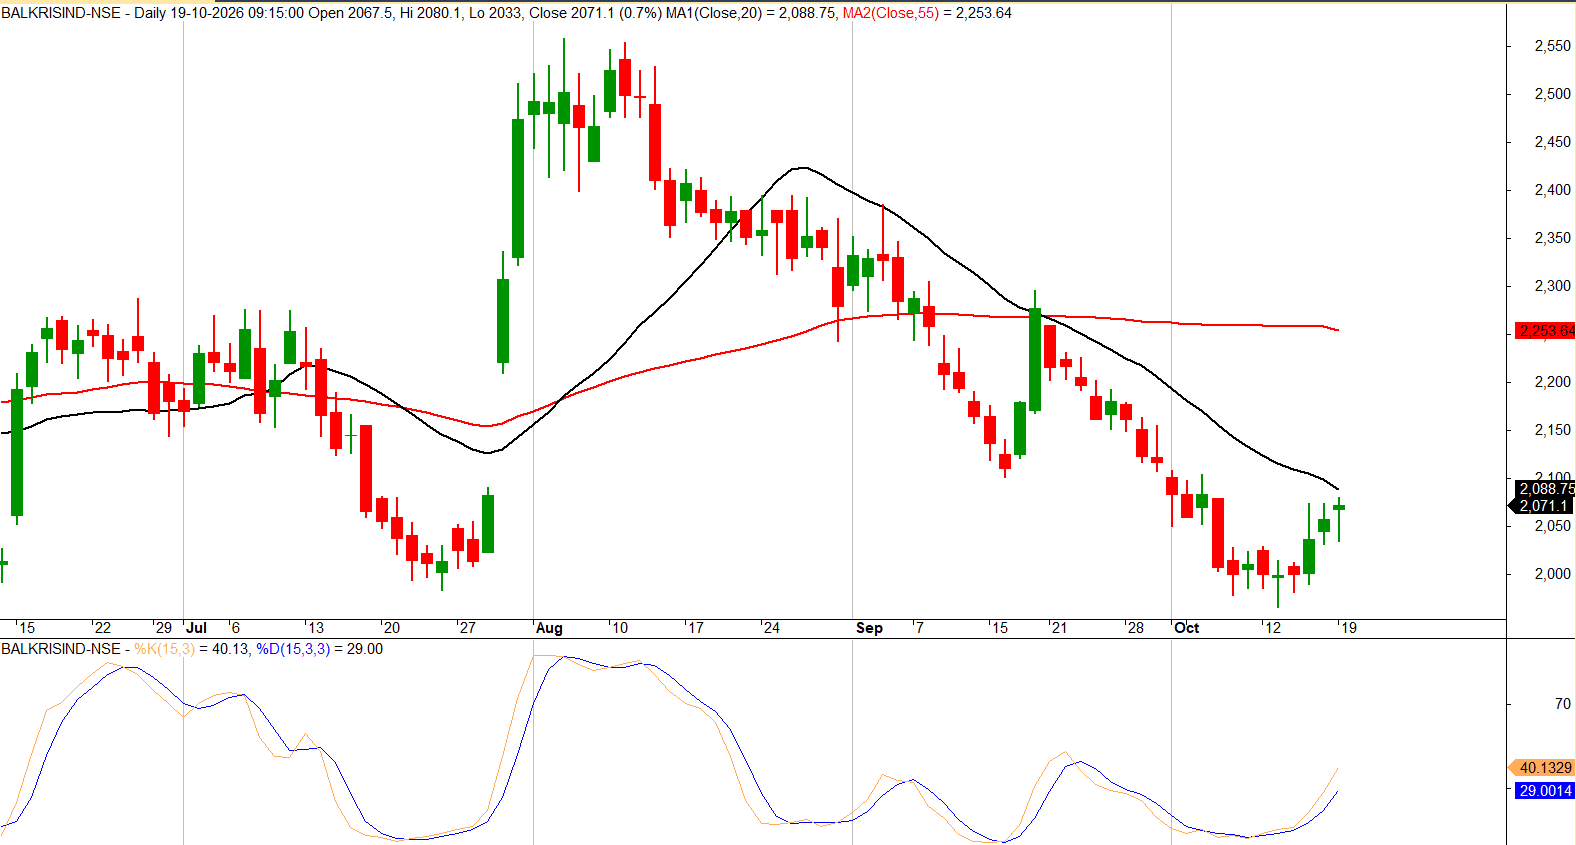
Task: Click the BALKRISIND-NSE Daily chart title text
Action: click(84, 13)
